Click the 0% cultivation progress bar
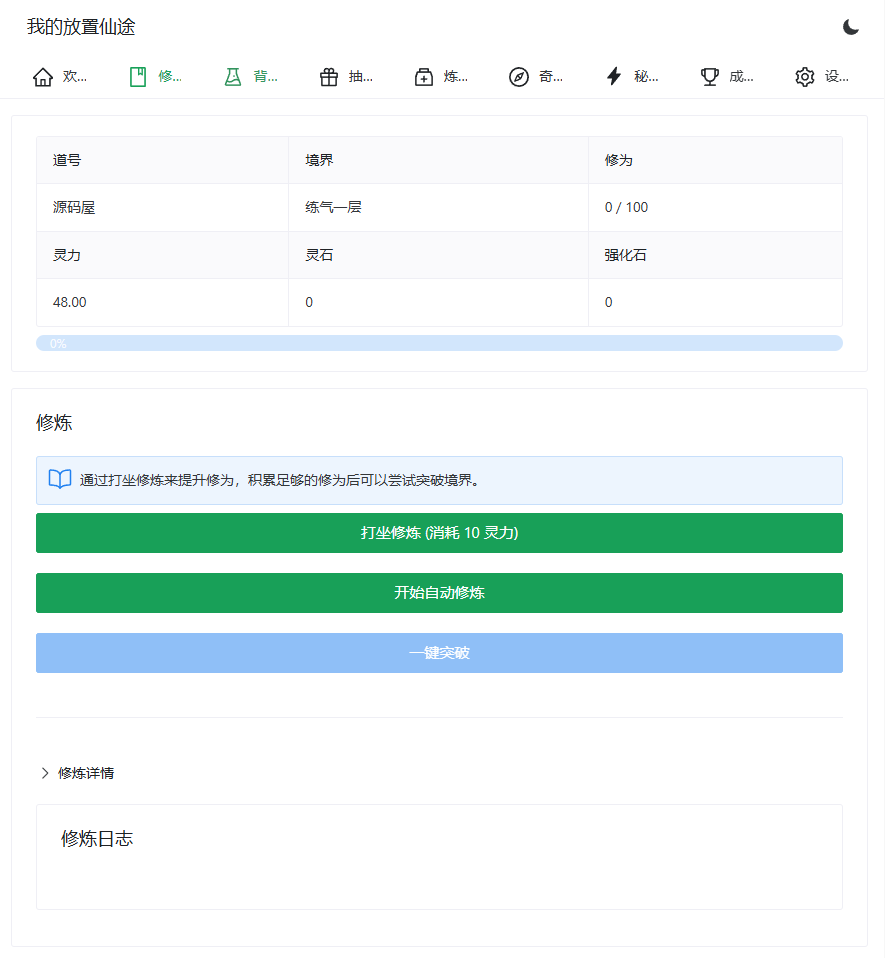The image size is (885, 958). 439,343
